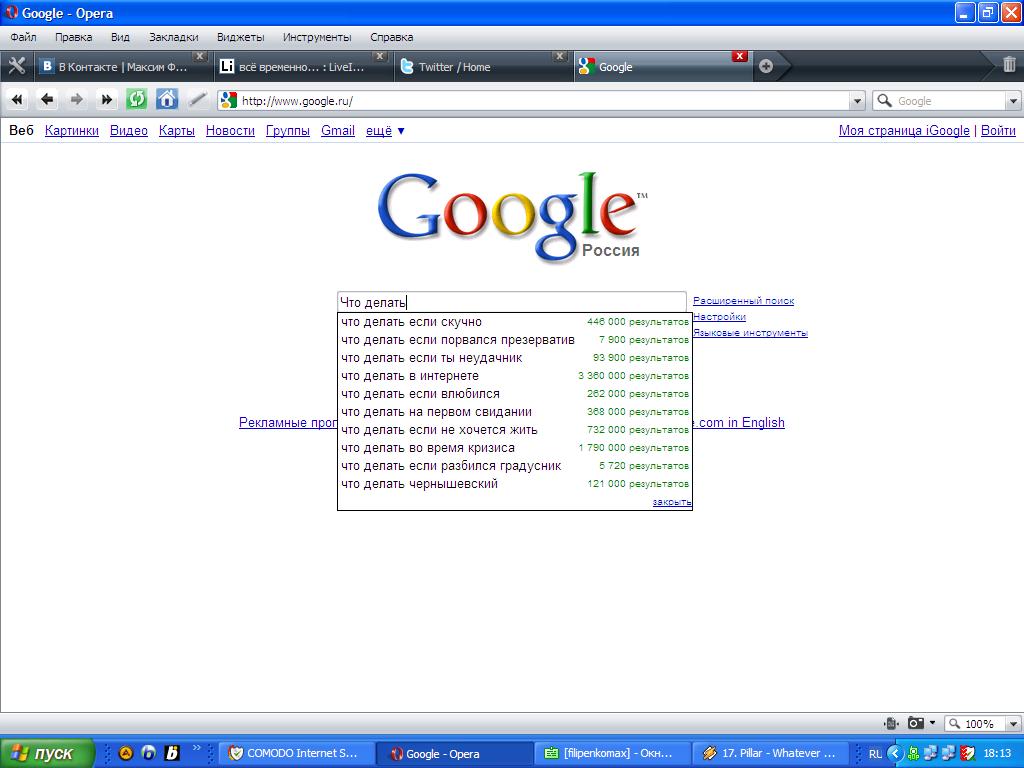Screen dimensions: 1024x768
Task: Close suggestions with закрыть link
Action: tap(672, 502)
